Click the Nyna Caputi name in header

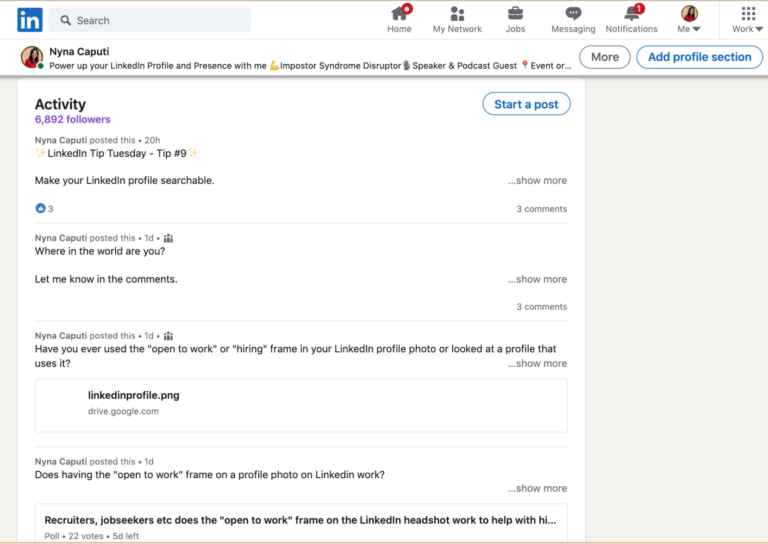pos(79,51)
